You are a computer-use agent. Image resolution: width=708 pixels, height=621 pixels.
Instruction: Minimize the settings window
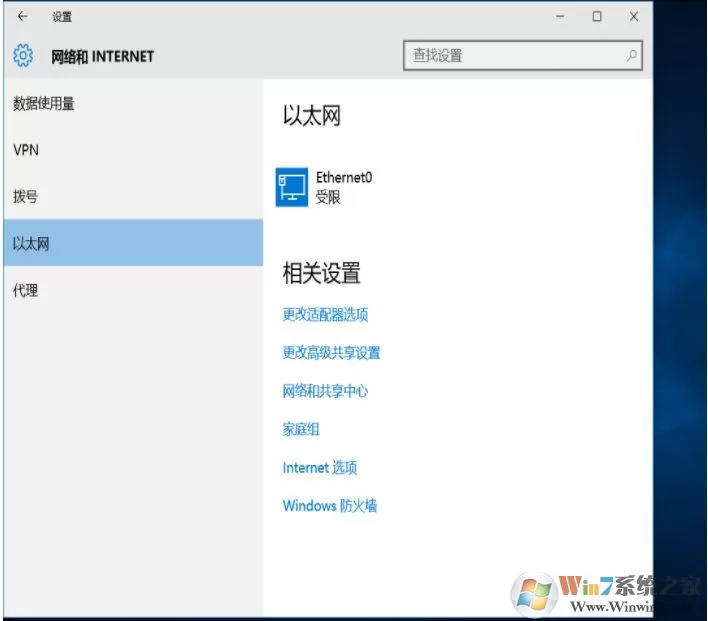[x=560, y=17]
